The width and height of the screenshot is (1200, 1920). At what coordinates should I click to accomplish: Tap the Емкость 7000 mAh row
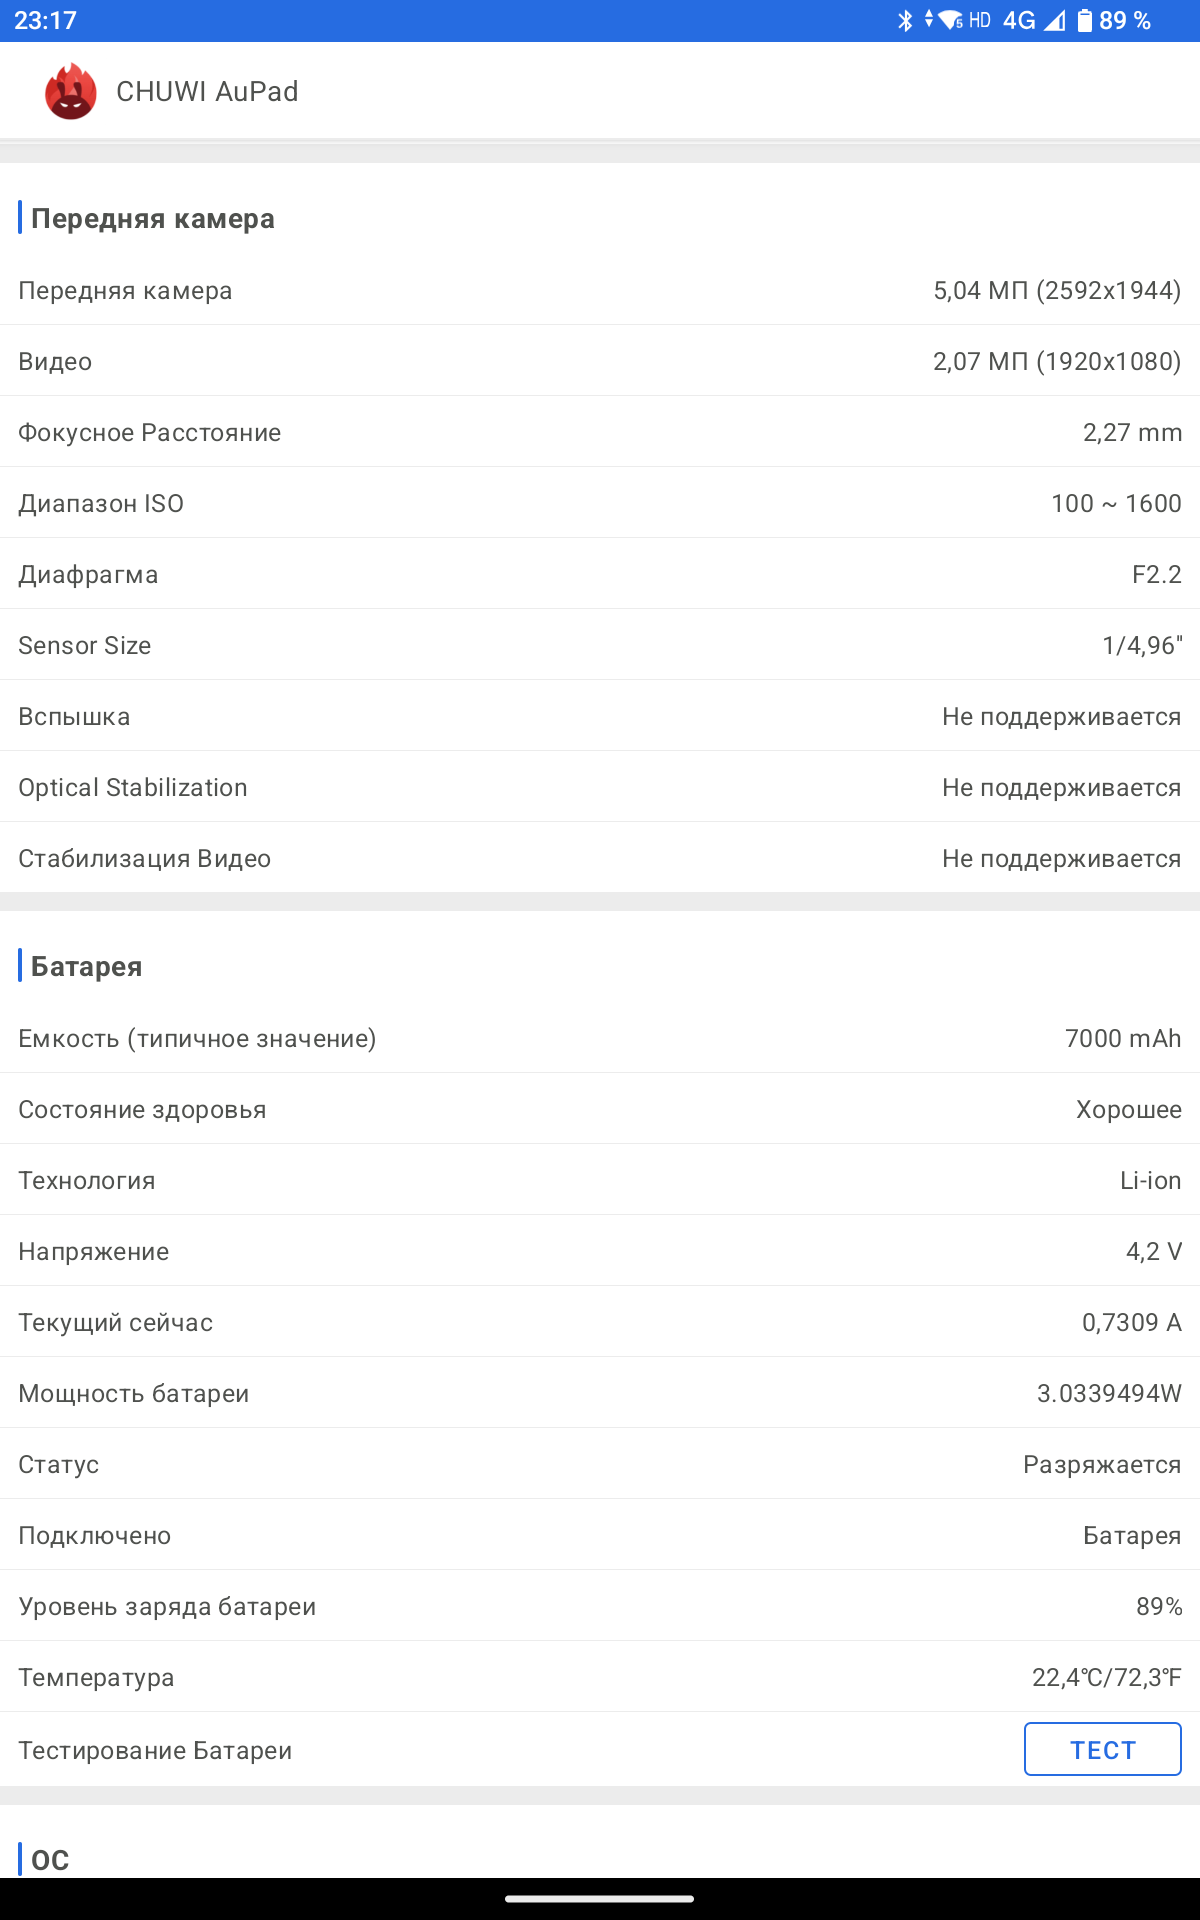(x=600, y=1038)
